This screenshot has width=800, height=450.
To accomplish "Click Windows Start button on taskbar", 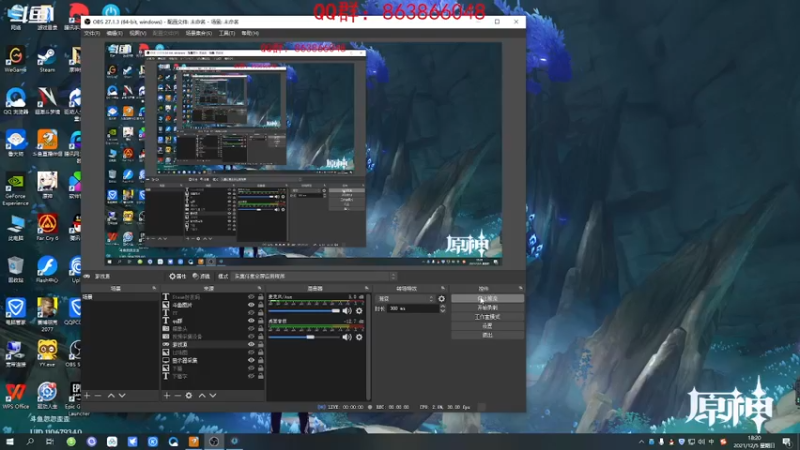I will click(x=10, y=441).
